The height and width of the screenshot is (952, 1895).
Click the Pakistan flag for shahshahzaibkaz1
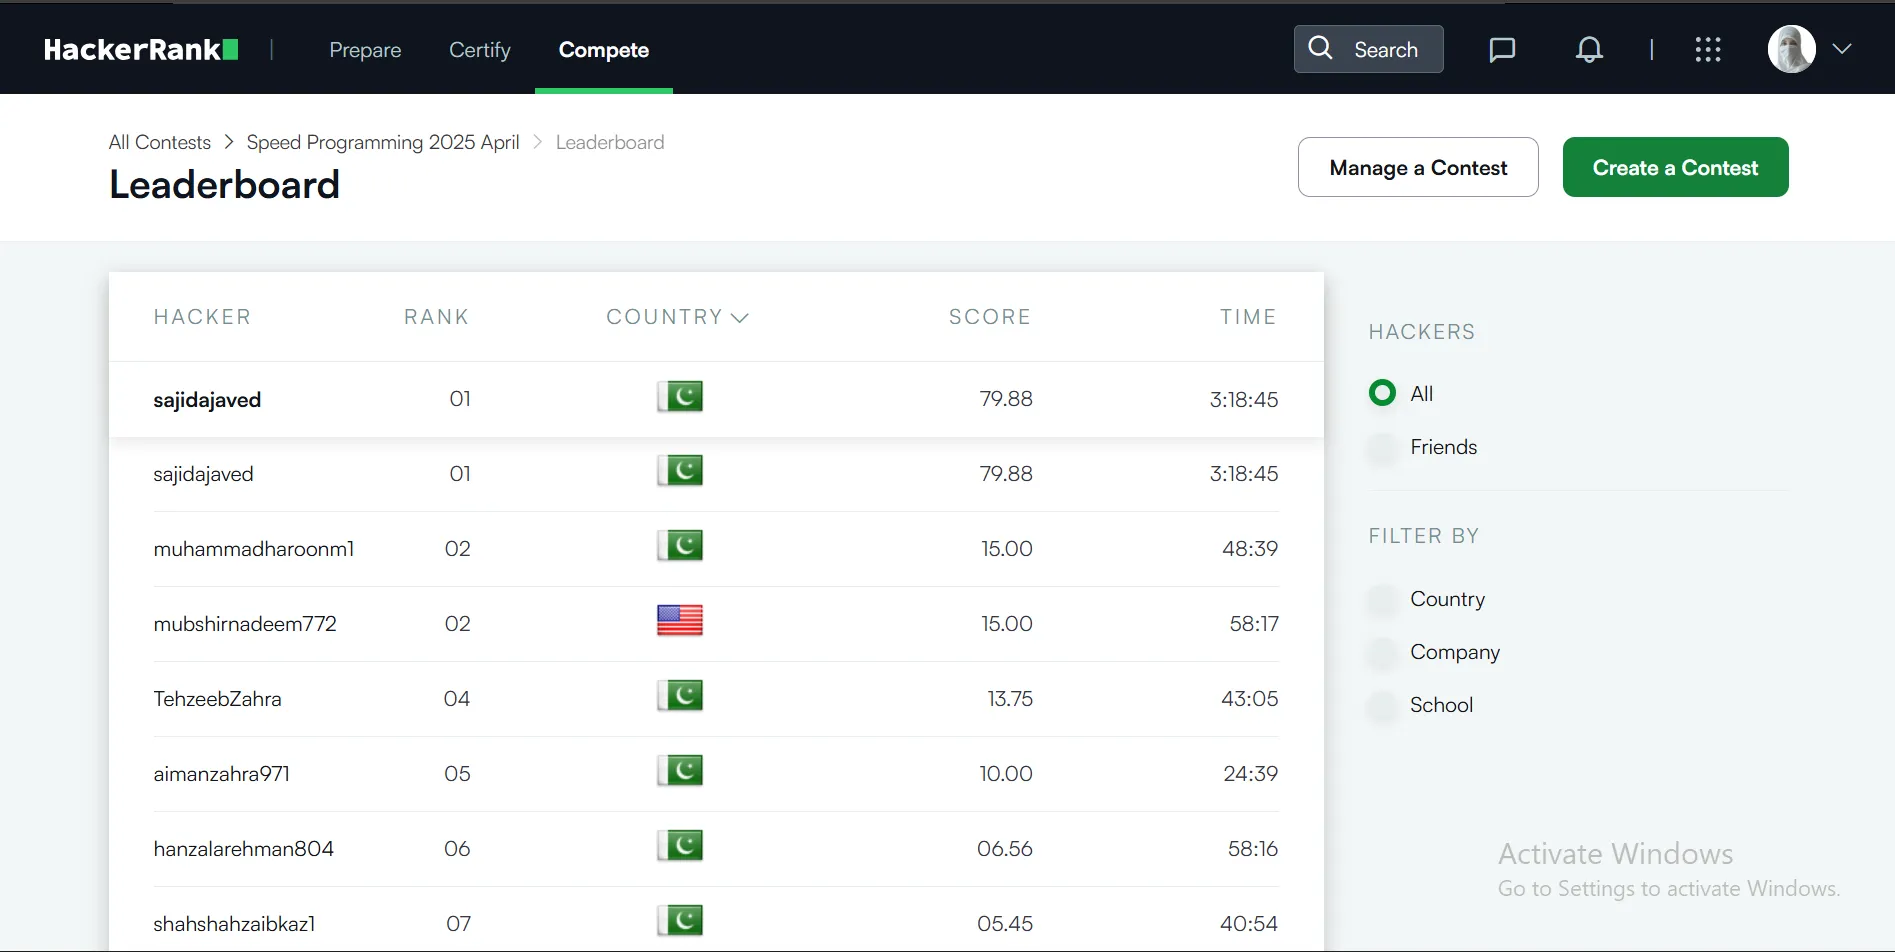680,921
